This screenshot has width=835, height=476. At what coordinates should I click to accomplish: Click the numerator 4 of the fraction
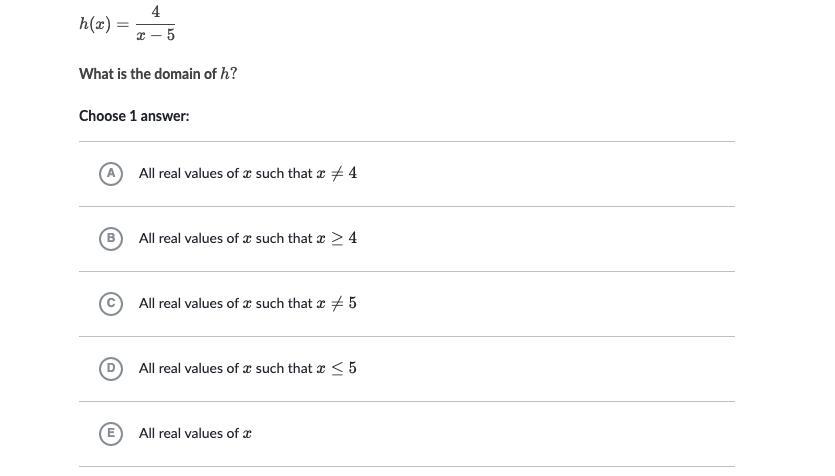point(156,12)
